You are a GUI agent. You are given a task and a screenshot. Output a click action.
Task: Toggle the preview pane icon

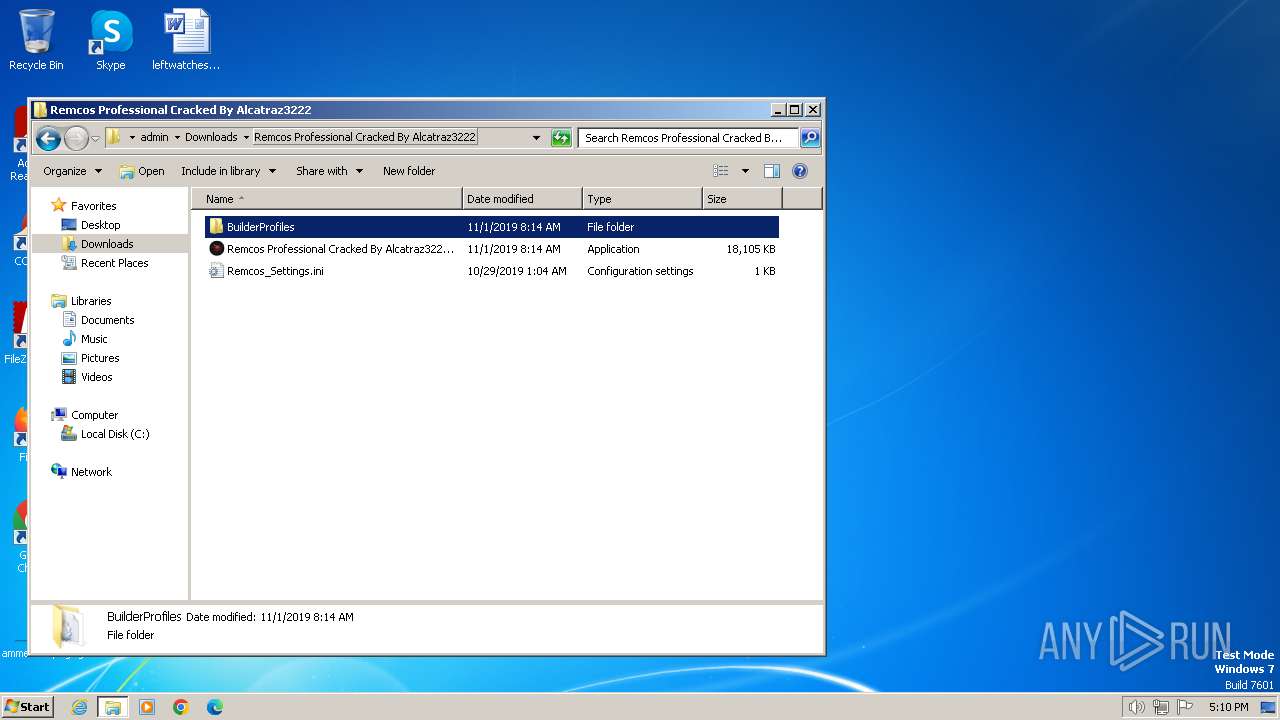click(772, 171)
